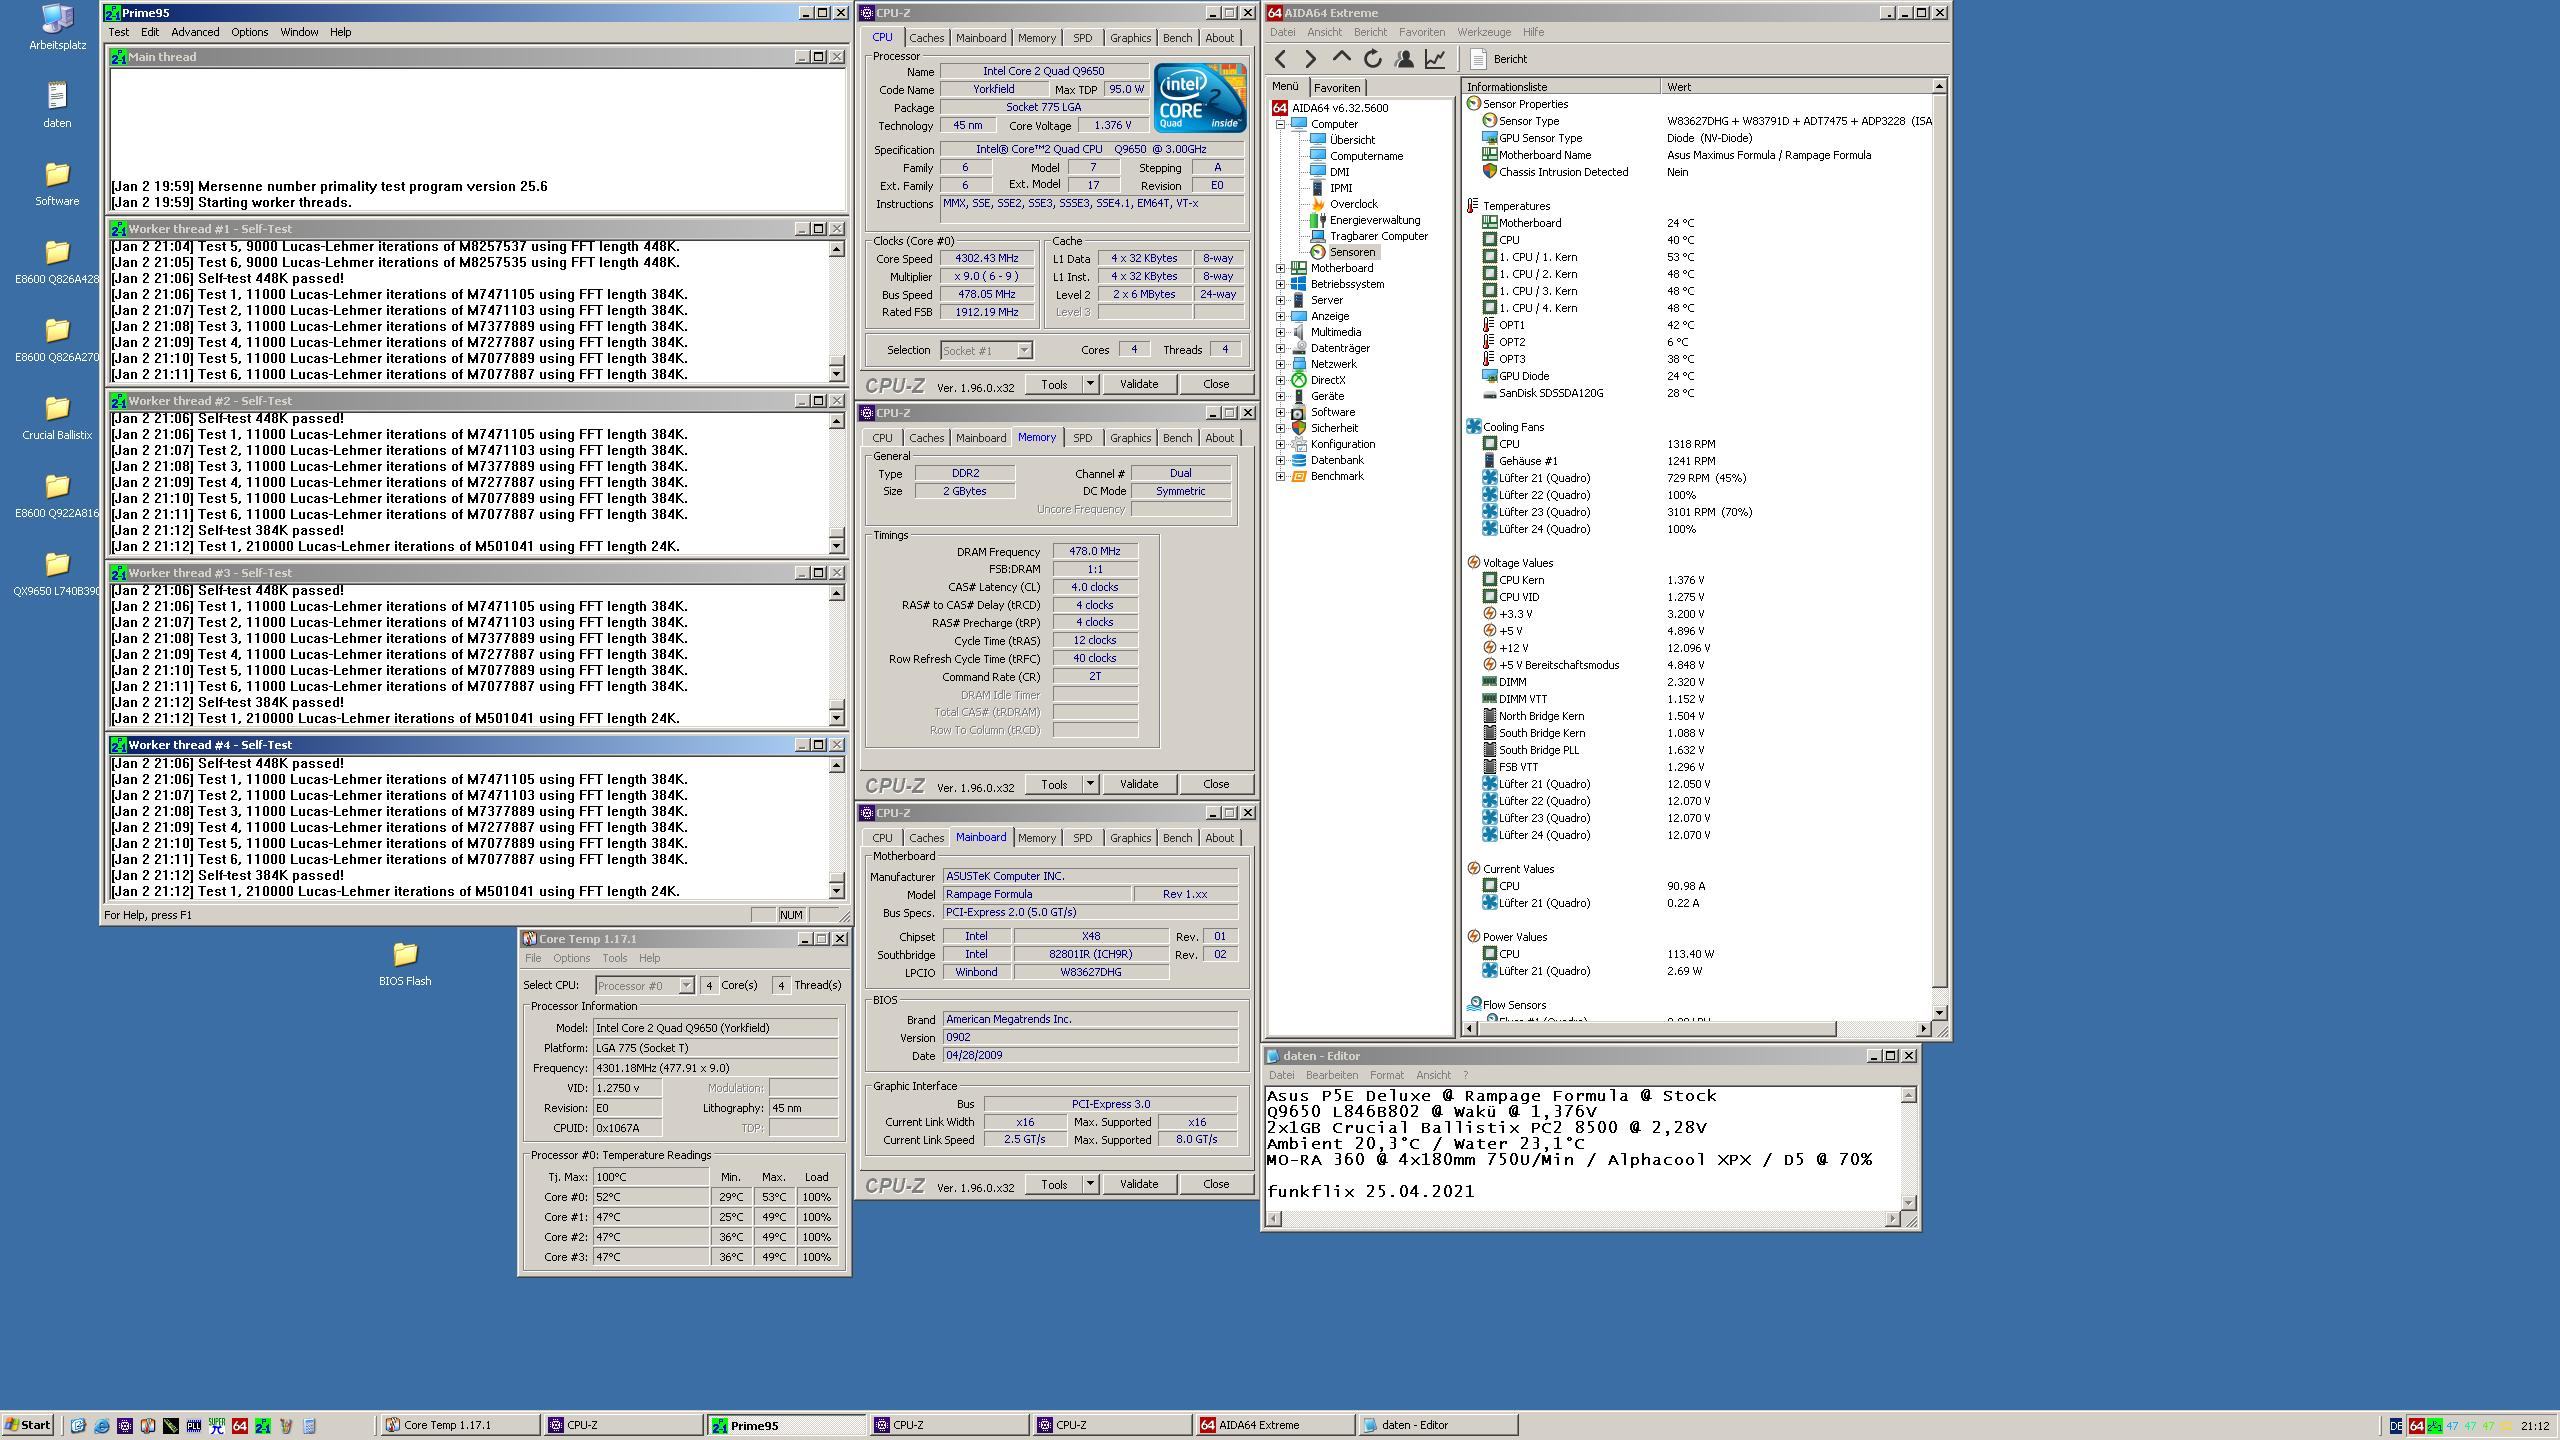Open Socket selection dropdown in CPU-Z

[x=1024, y=350]
